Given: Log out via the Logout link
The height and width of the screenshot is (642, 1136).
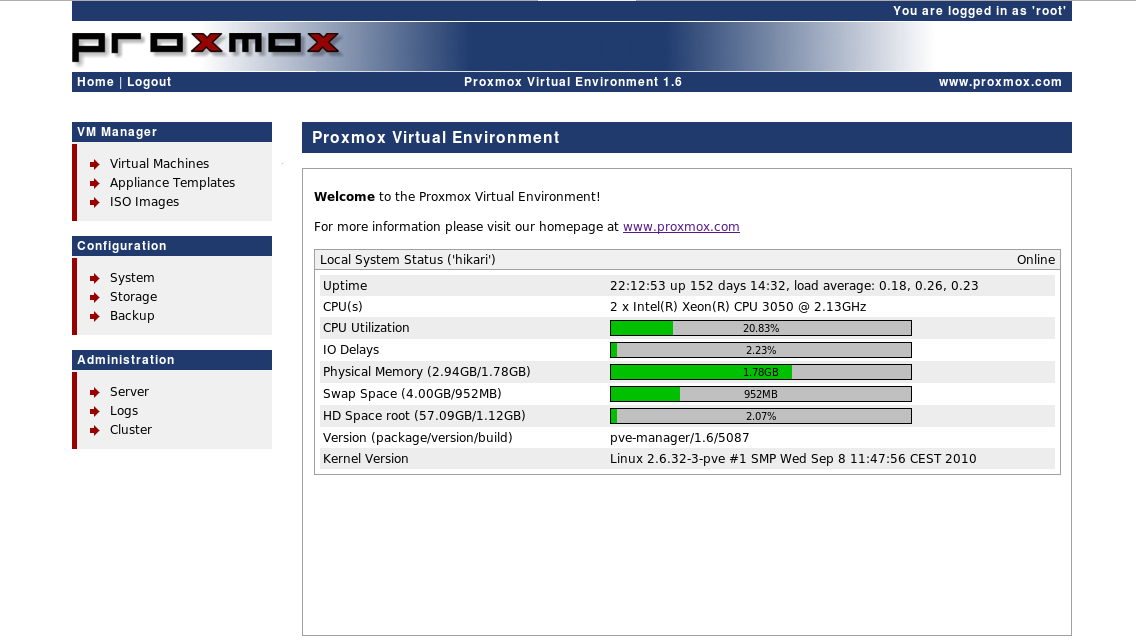Looking at the screenshot, I should click(x=149, y=82).
